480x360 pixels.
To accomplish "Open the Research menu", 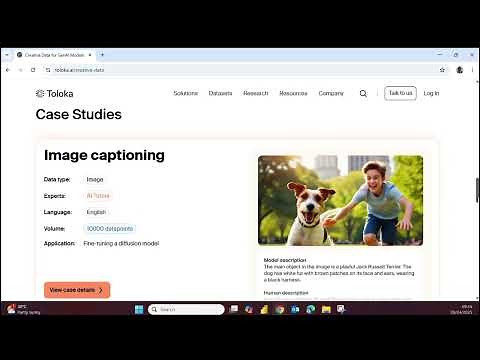I will 256,93.
